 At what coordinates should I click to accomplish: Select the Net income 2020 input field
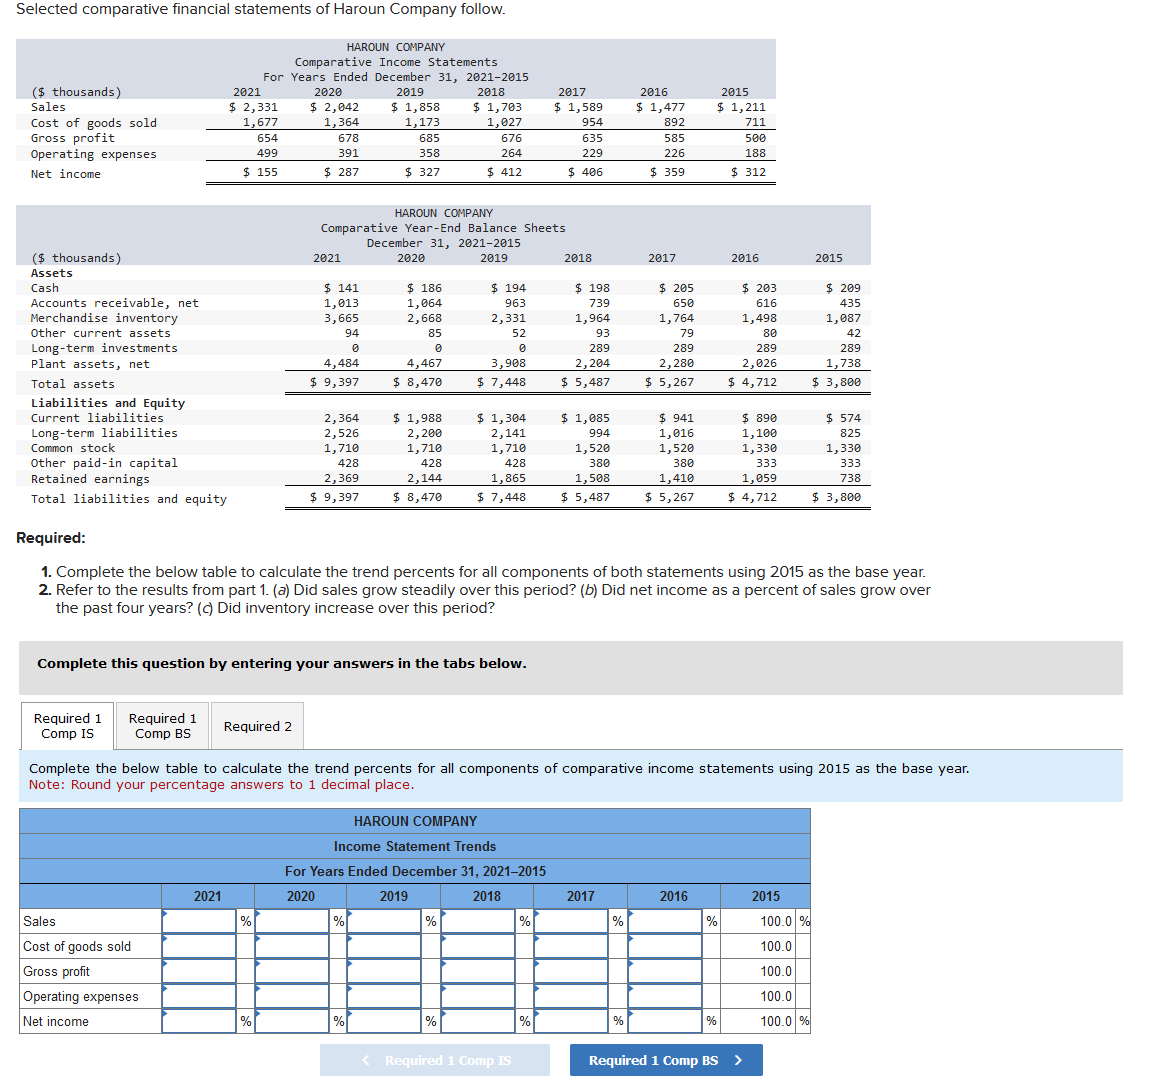(292, 1021)
